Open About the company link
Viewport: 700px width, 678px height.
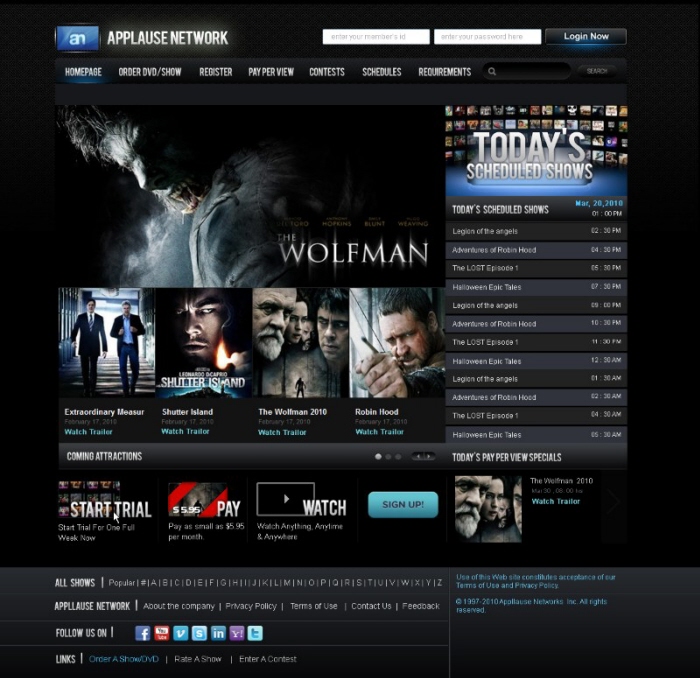tap(179, 606)
